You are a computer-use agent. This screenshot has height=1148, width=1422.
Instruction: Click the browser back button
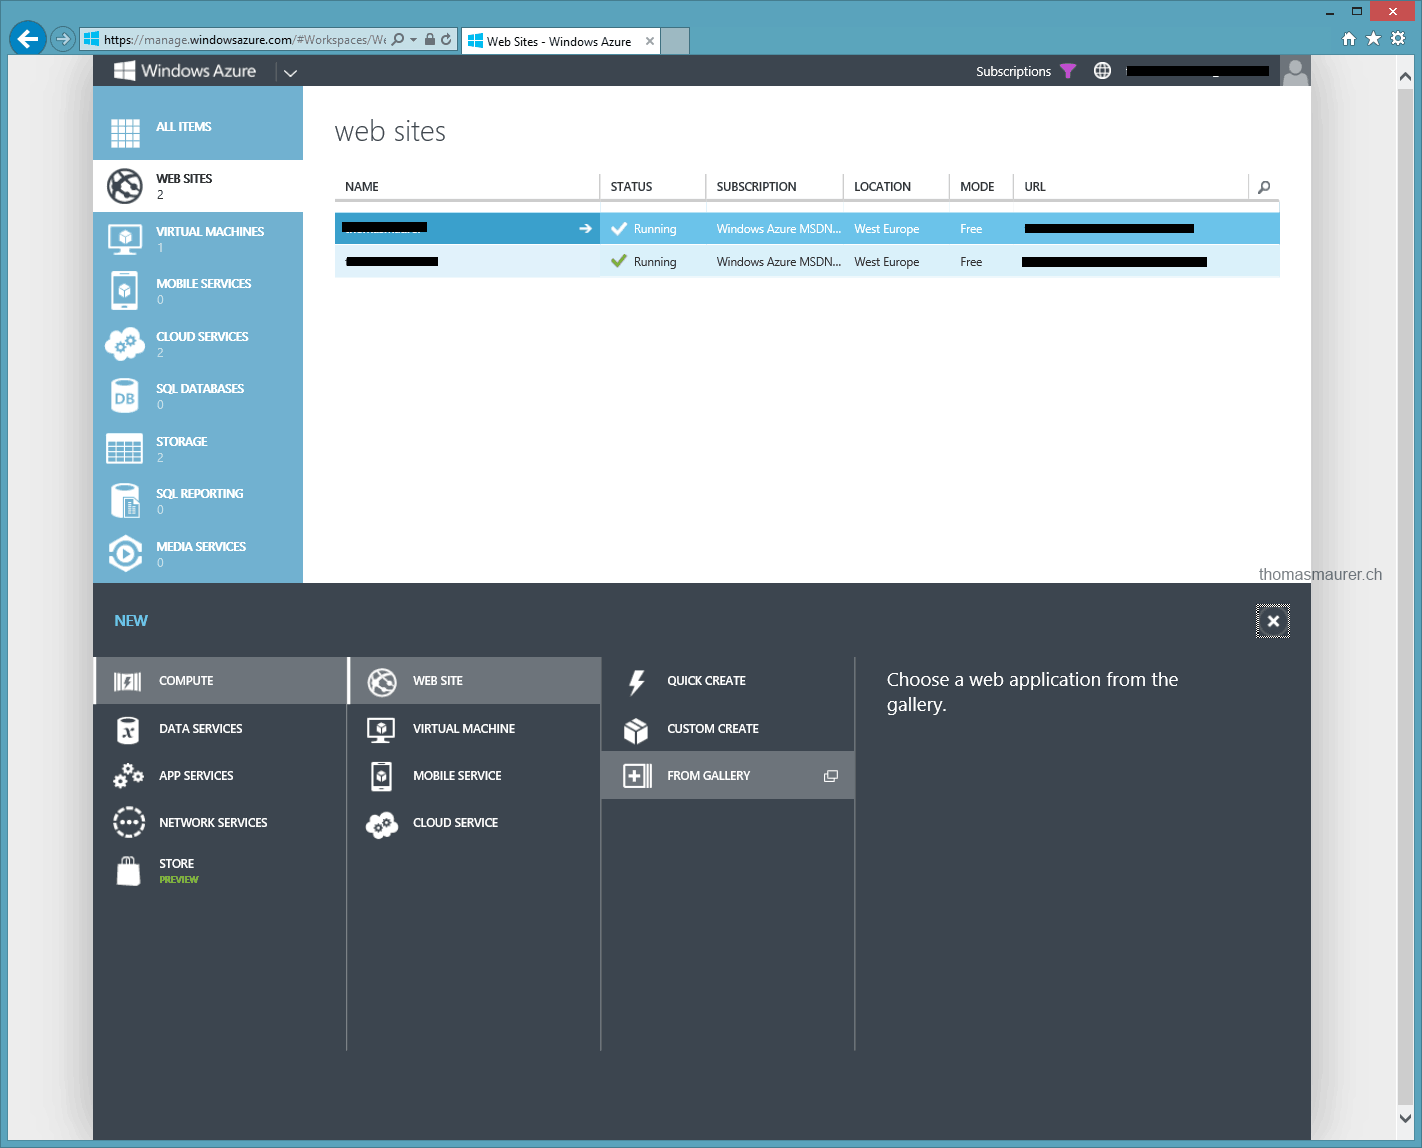[28, 39]
